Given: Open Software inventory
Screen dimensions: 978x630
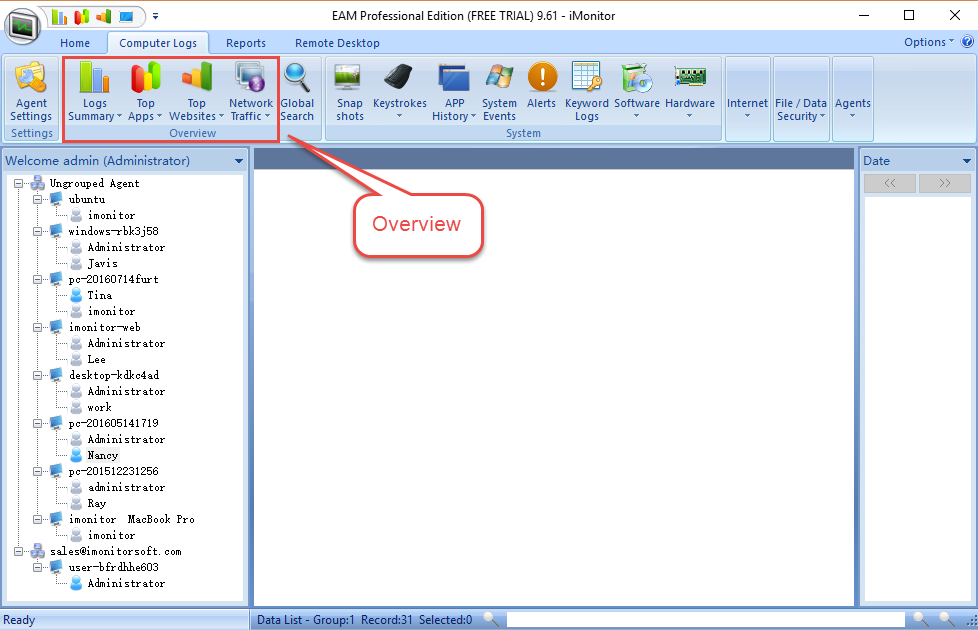Looking at the screenshot, I should 637,90.
